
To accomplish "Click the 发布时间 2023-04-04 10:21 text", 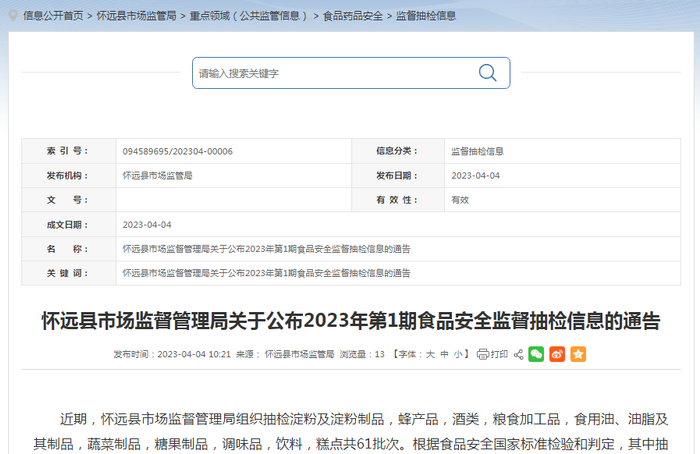I will pyautogui.click(x=172, y=354).
